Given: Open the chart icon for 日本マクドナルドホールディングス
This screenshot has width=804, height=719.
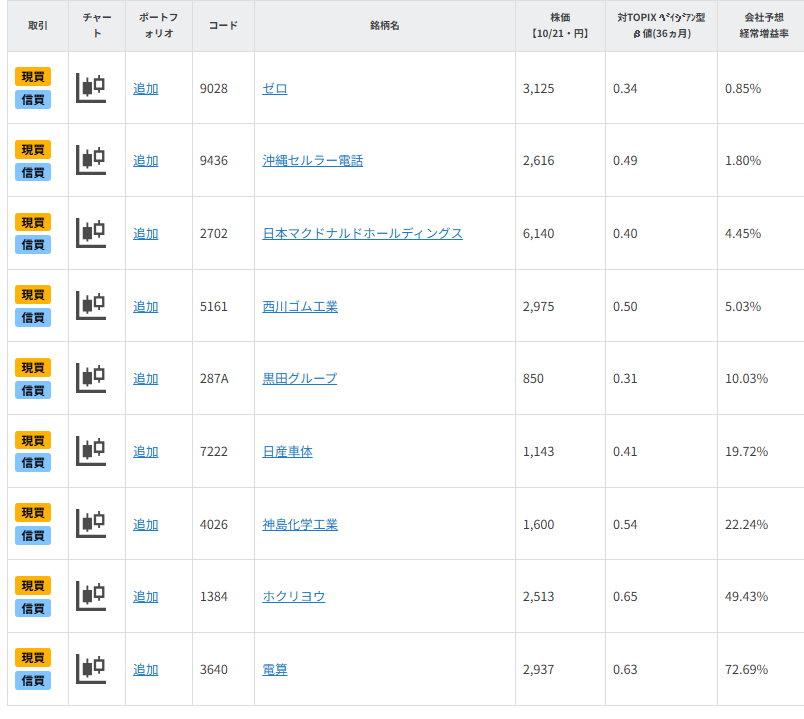Looking at the screenshot, I should 91,233.
